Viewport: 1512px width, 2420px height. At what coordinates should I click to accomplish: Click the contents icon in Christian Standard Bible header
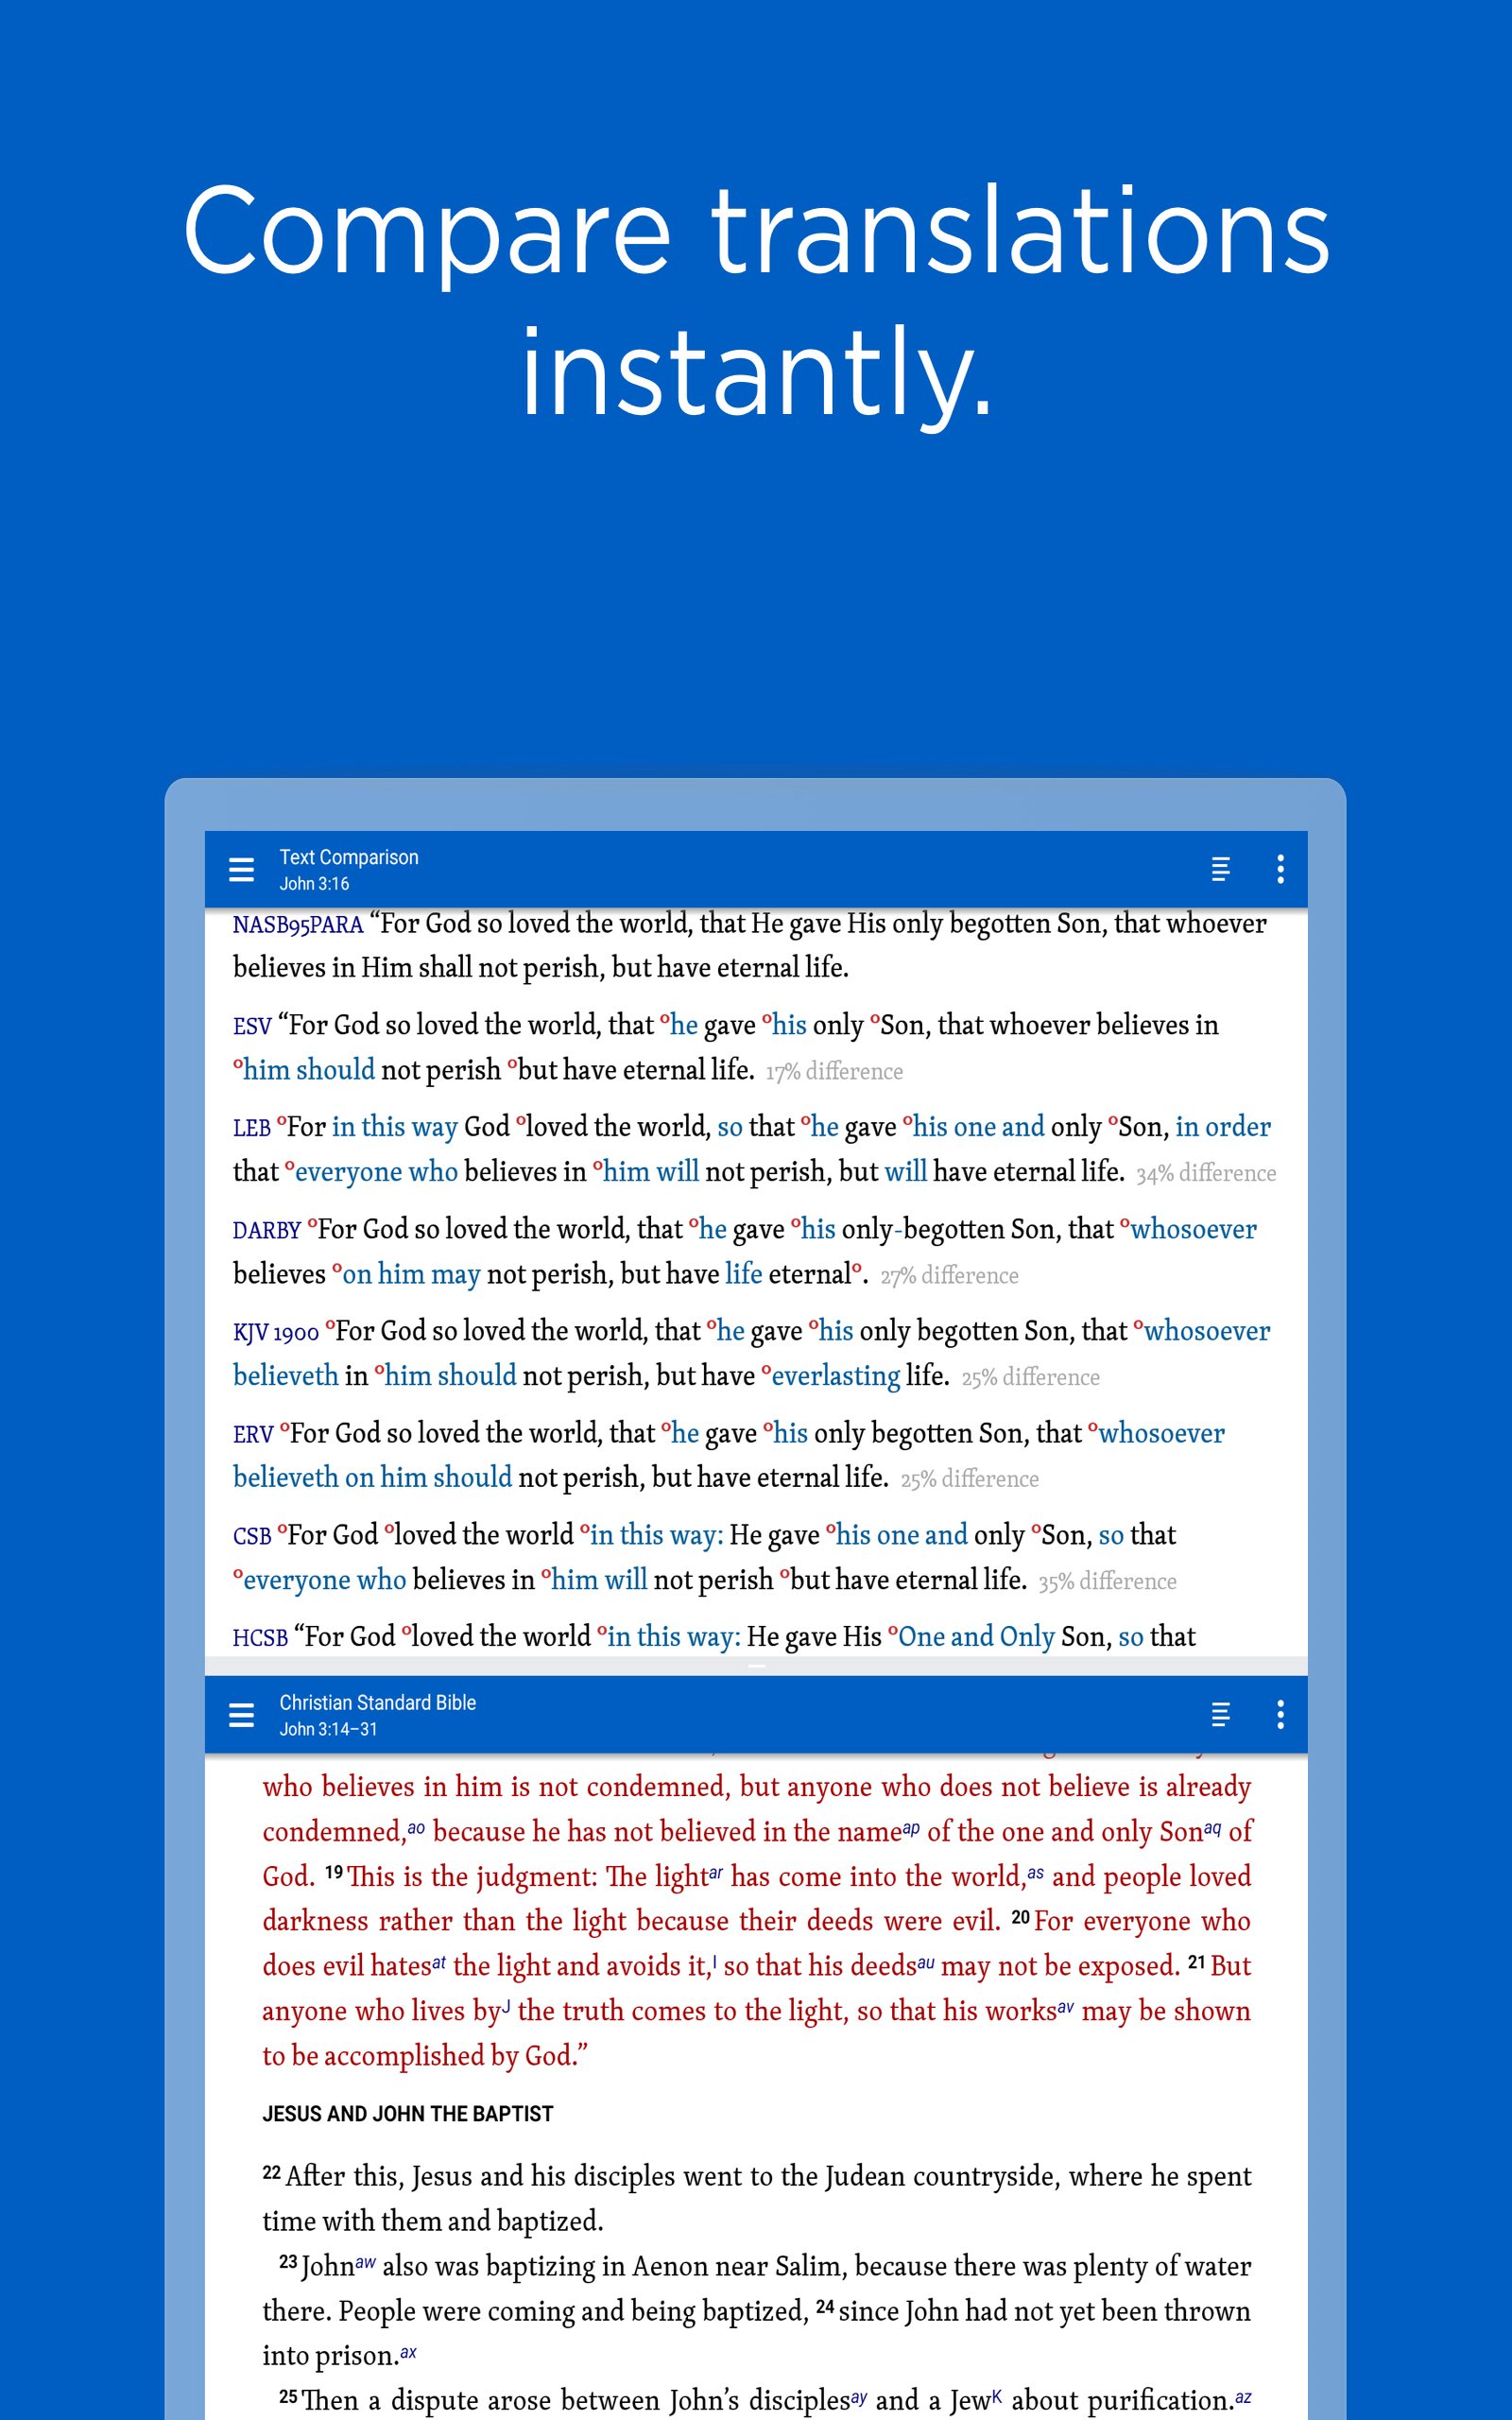pyautogui.click(x=1220, y=1714)
